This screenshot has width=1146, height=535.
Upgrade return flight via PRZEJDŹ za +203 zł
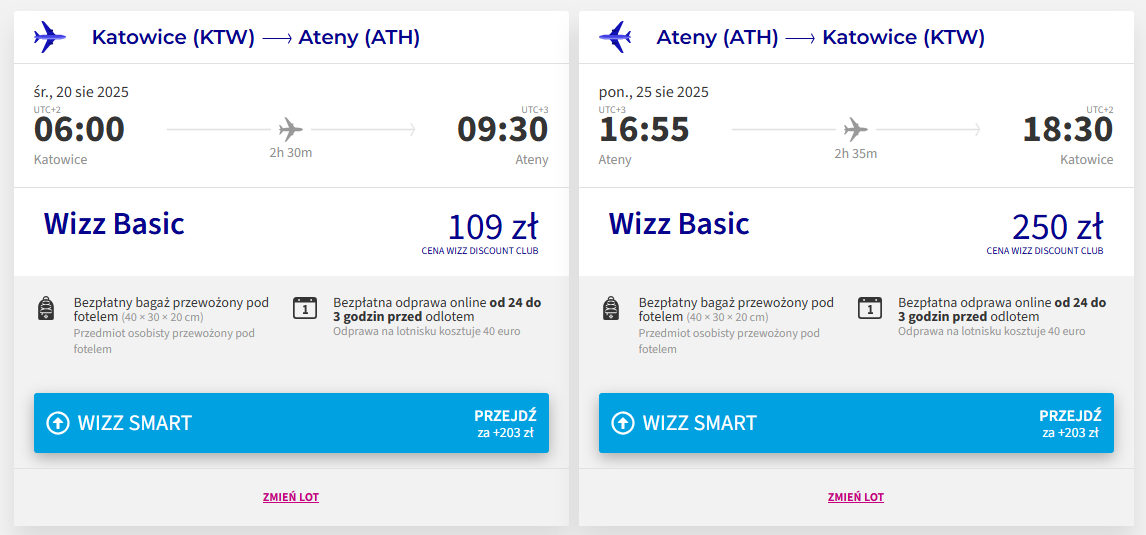(x=1070, y=423)
